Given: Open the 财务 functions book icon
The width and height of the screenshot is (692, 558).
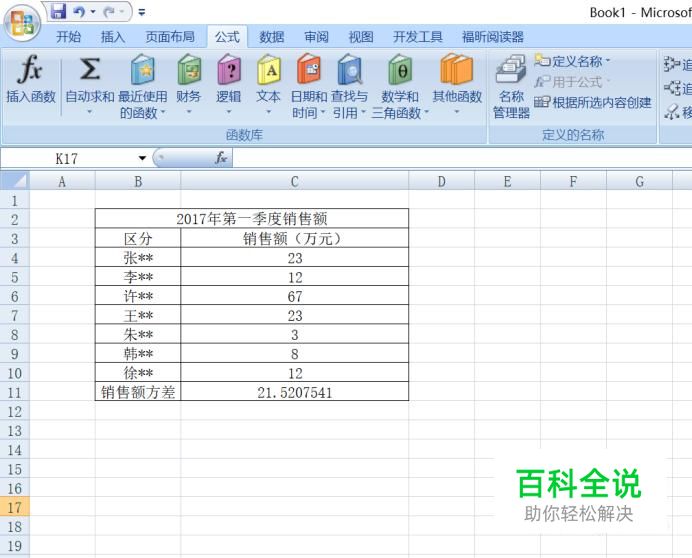Looking at the screenshot, I should [x=189, y=70].
